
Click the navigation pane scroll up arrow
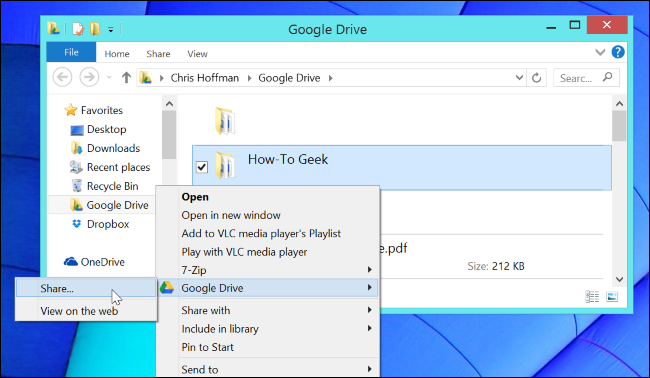(x=169, y=104)
